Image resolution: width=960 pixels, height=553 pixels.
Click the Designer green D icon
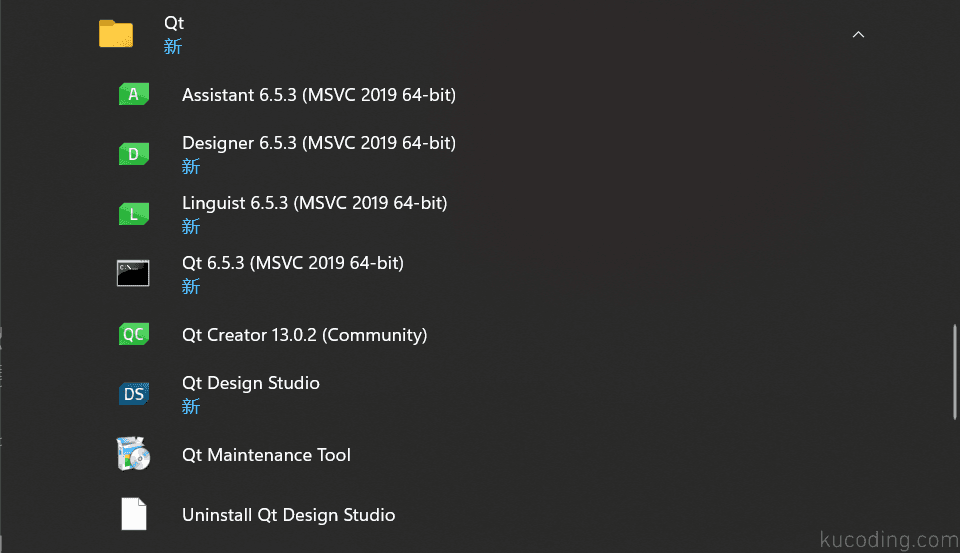click(133, 154)
